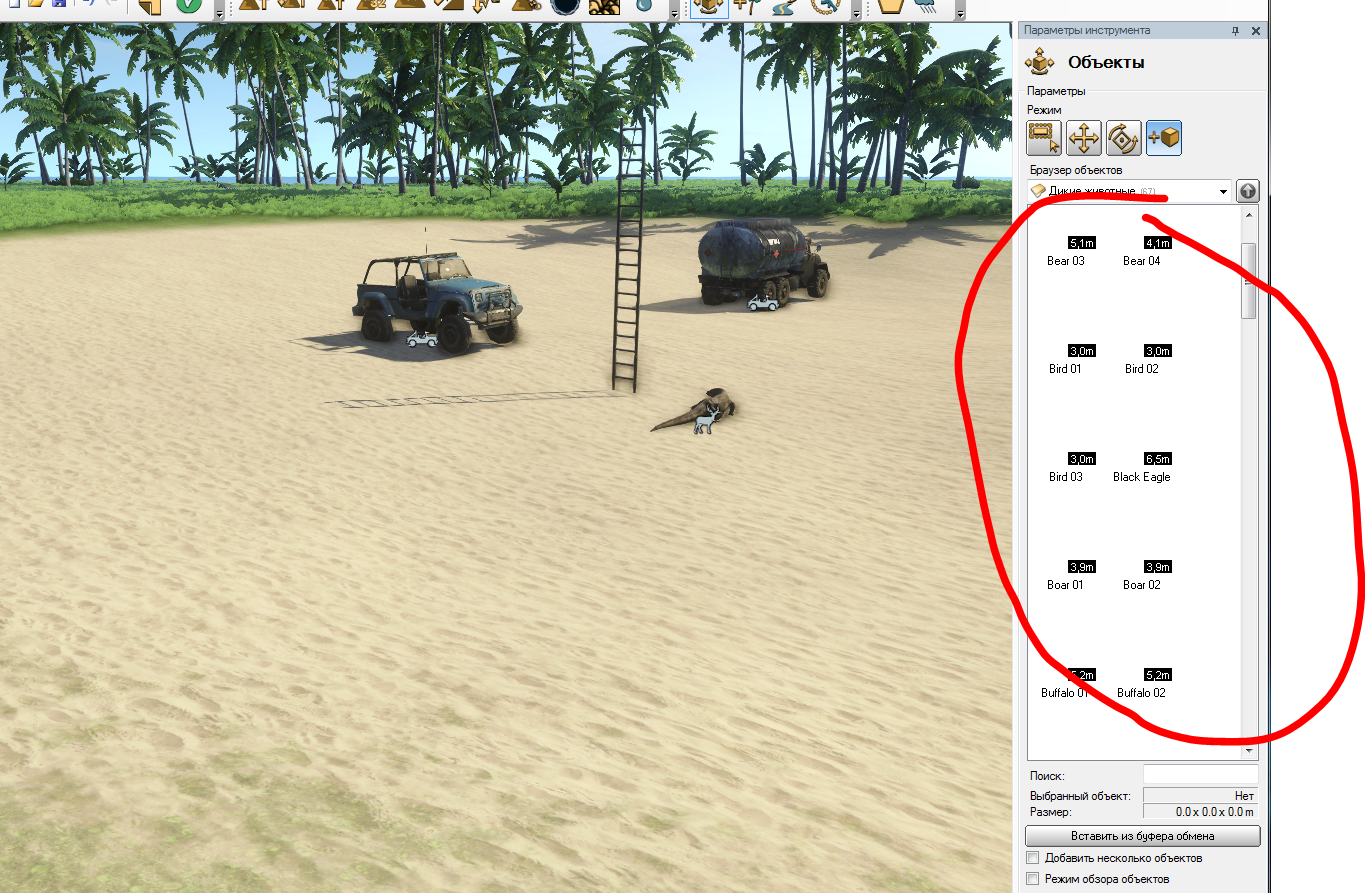Click the Режим label above the mode buttons
Viewport: 1365px width, 893px height.
pyautogui.click(x=1044, y=110)
